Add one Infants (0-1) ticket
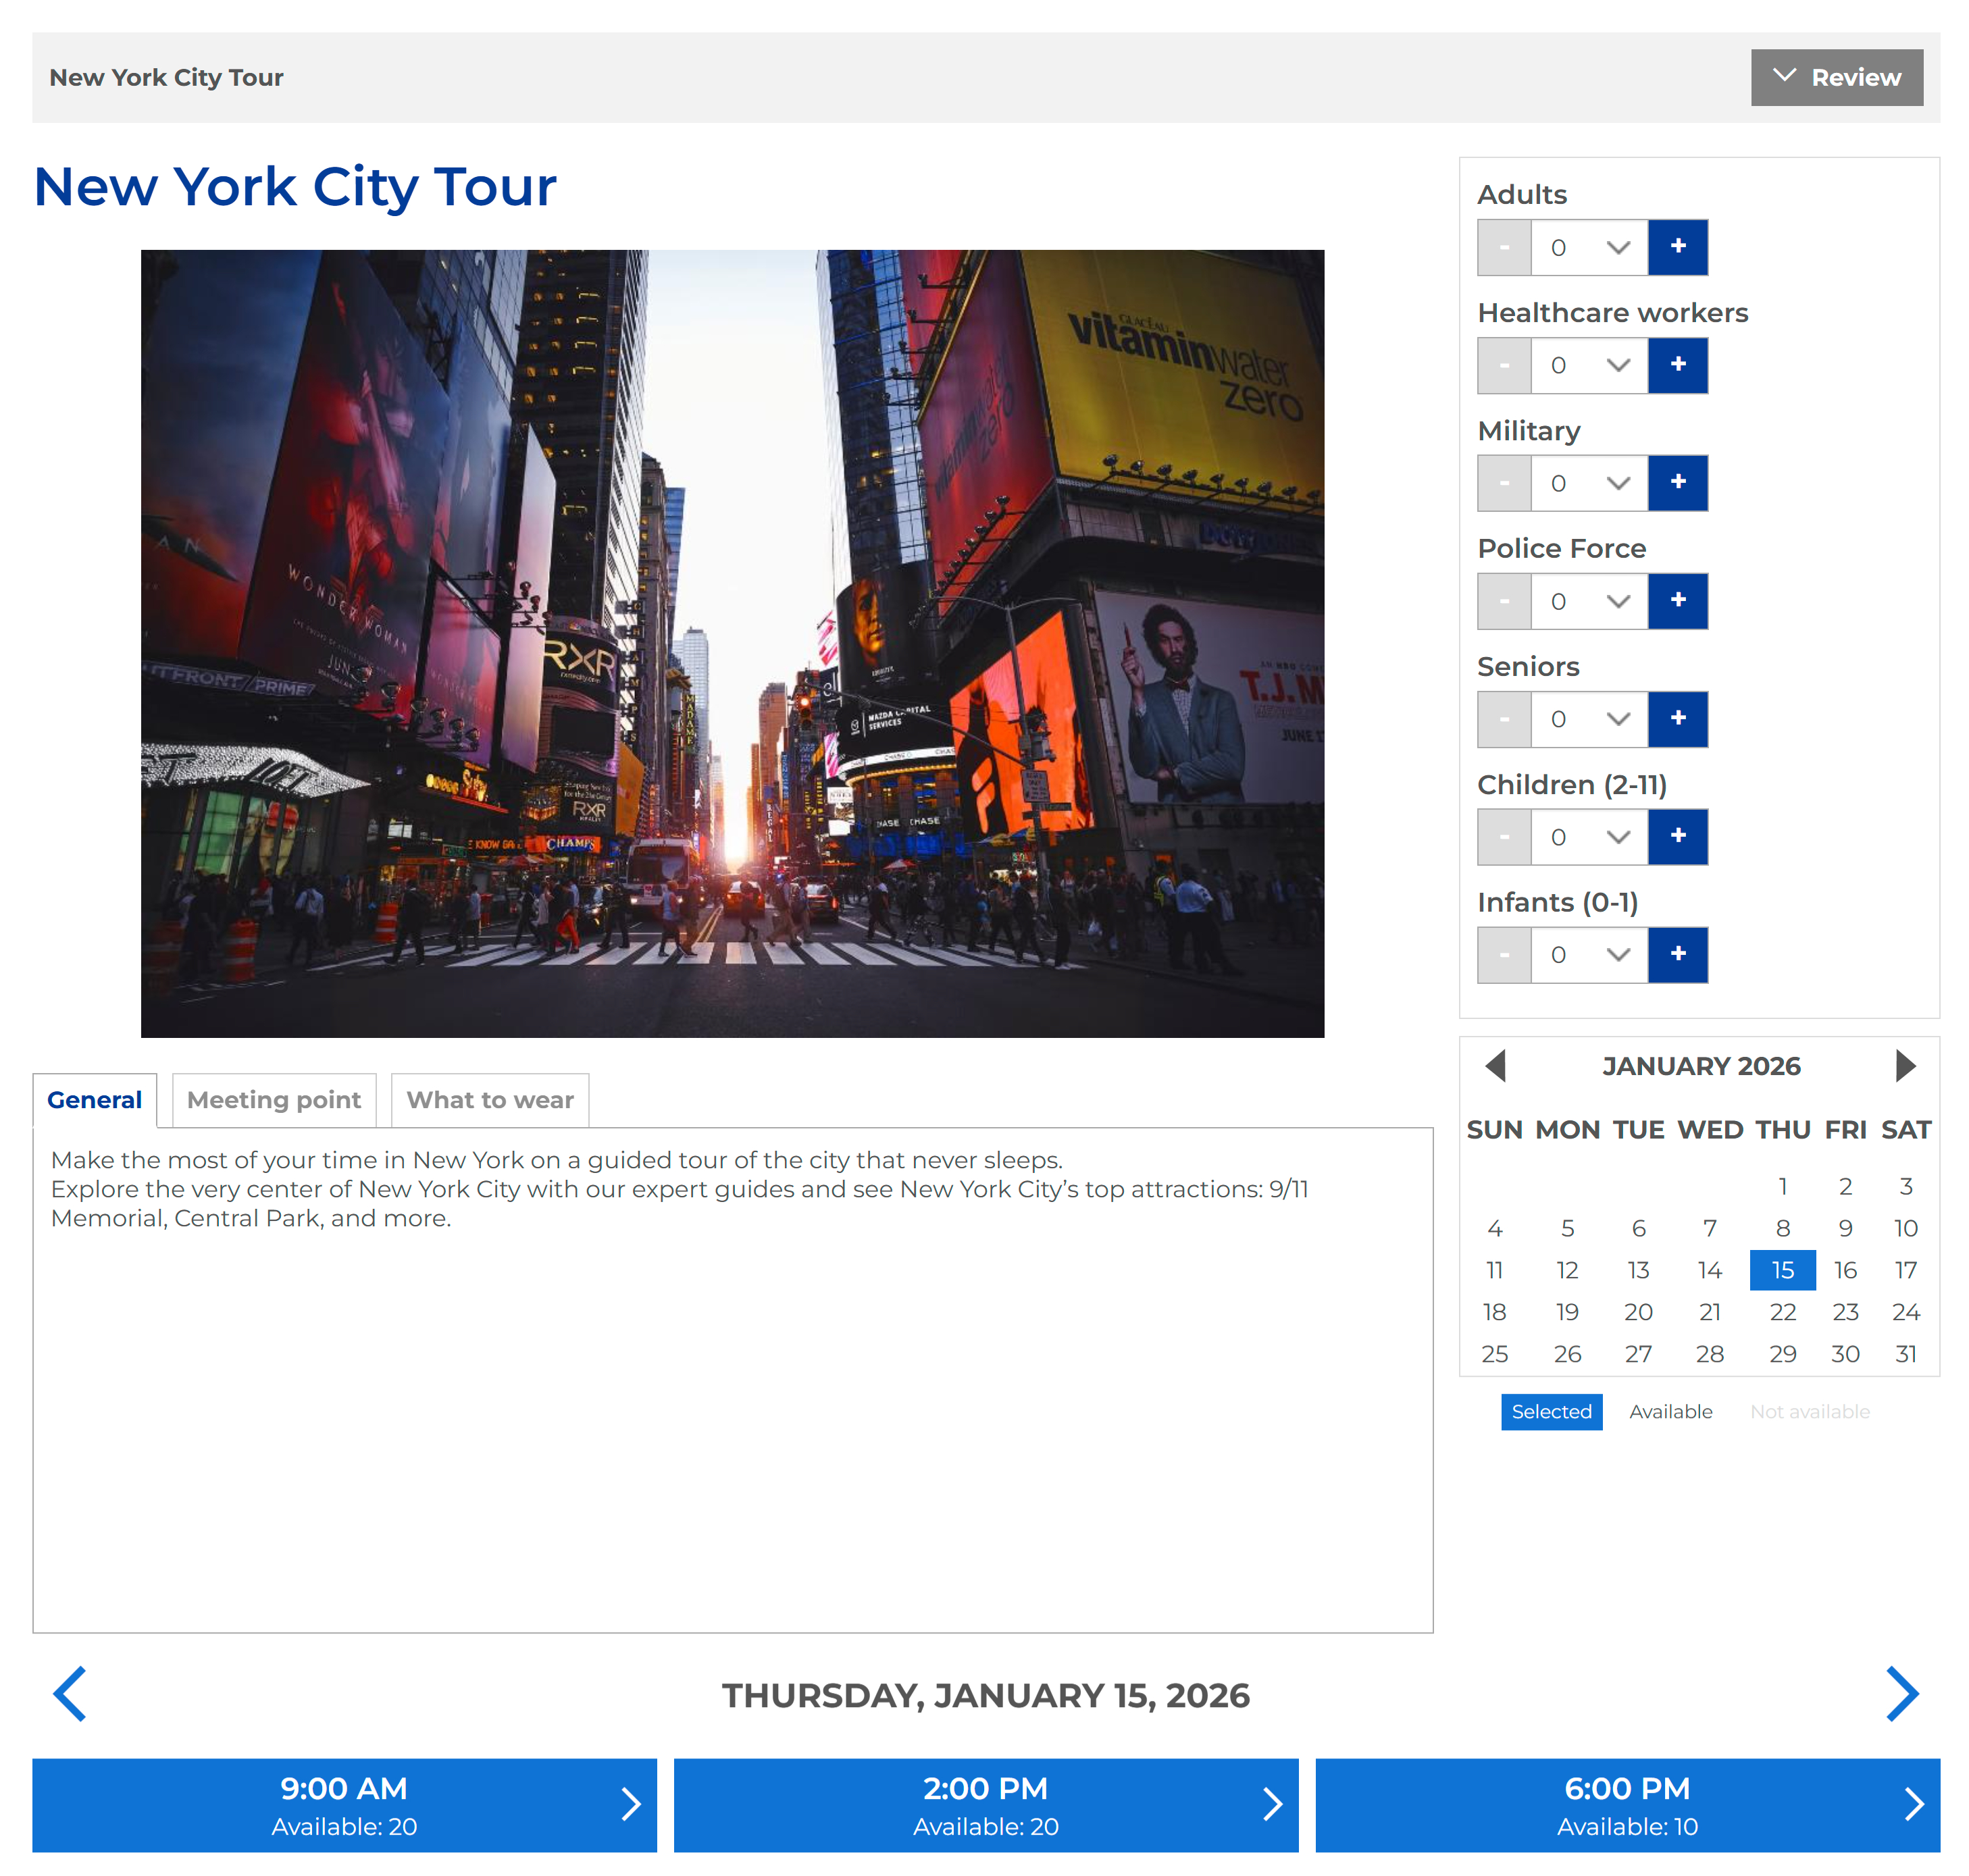This screenshot has width=1969, height=1876. click(x=1677, y=955)
